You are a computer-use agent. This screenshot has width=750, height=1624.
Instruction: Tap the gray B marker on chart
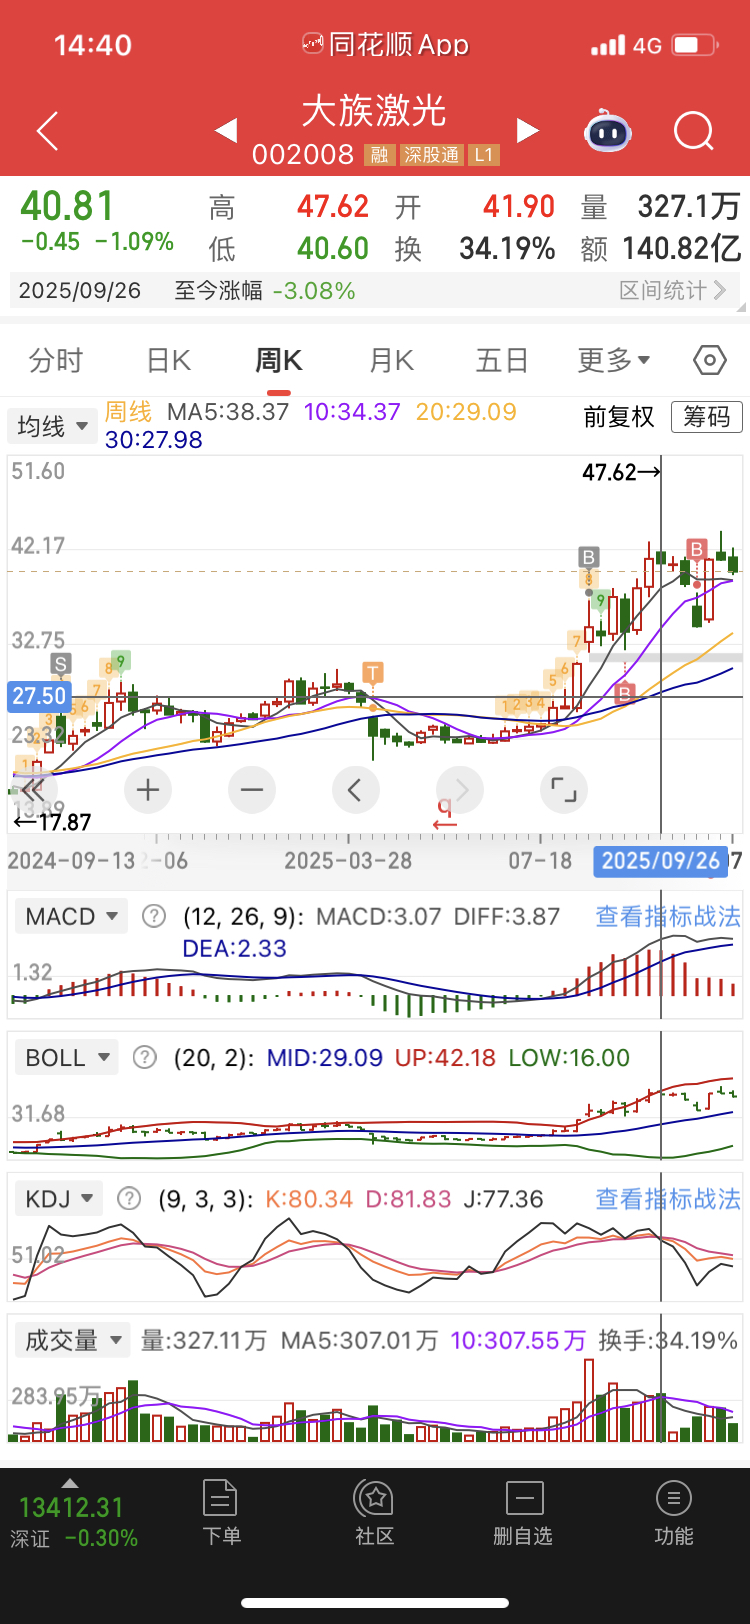[x=588, y=557]
